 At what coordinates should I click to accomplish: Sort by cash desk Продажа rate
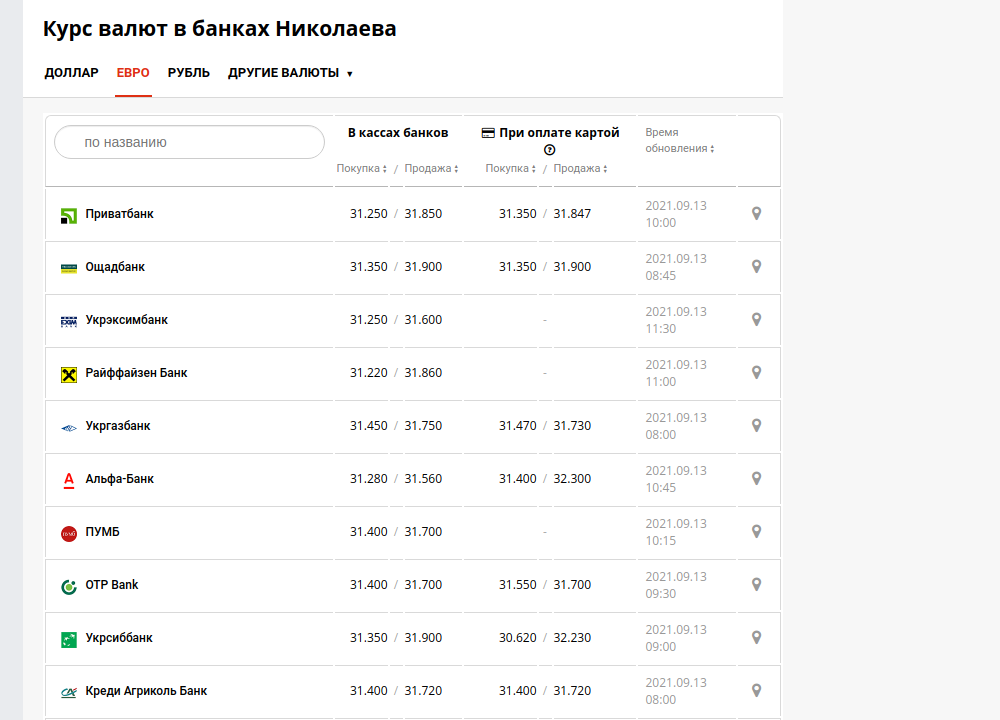[x=432, y=168]
